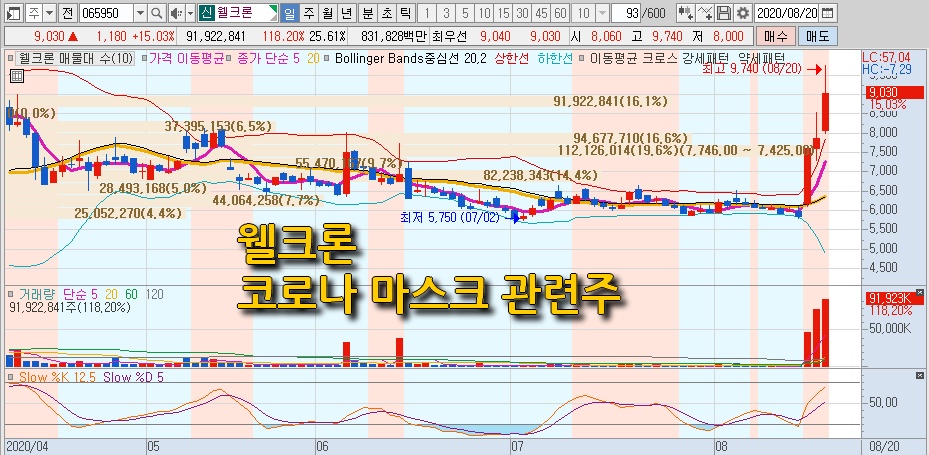Switch to the minute 분 chart

(367, 12)
